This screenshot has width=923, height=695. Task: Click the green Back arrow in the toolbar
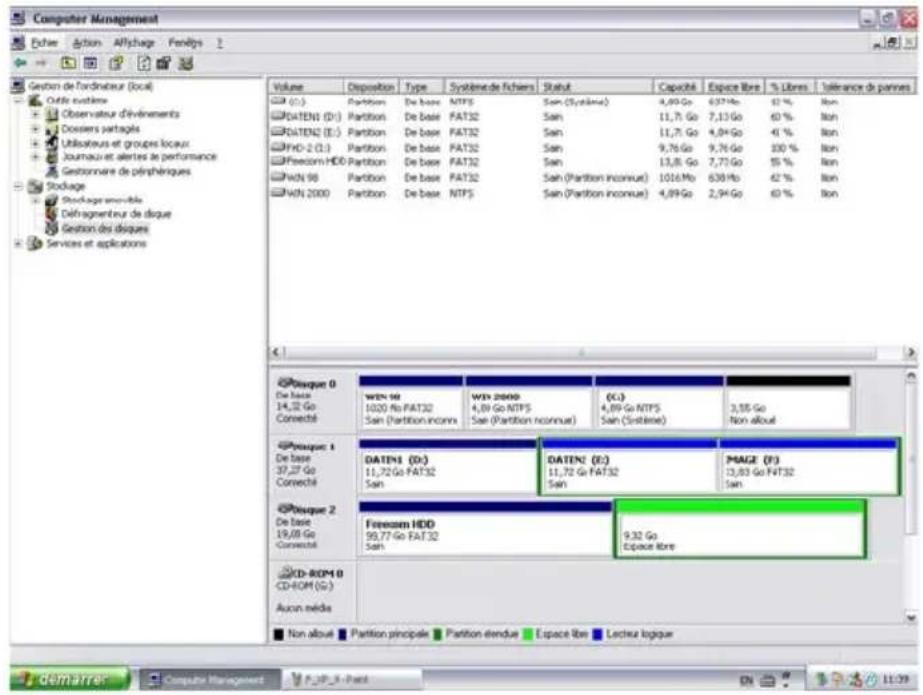point(21,63)
